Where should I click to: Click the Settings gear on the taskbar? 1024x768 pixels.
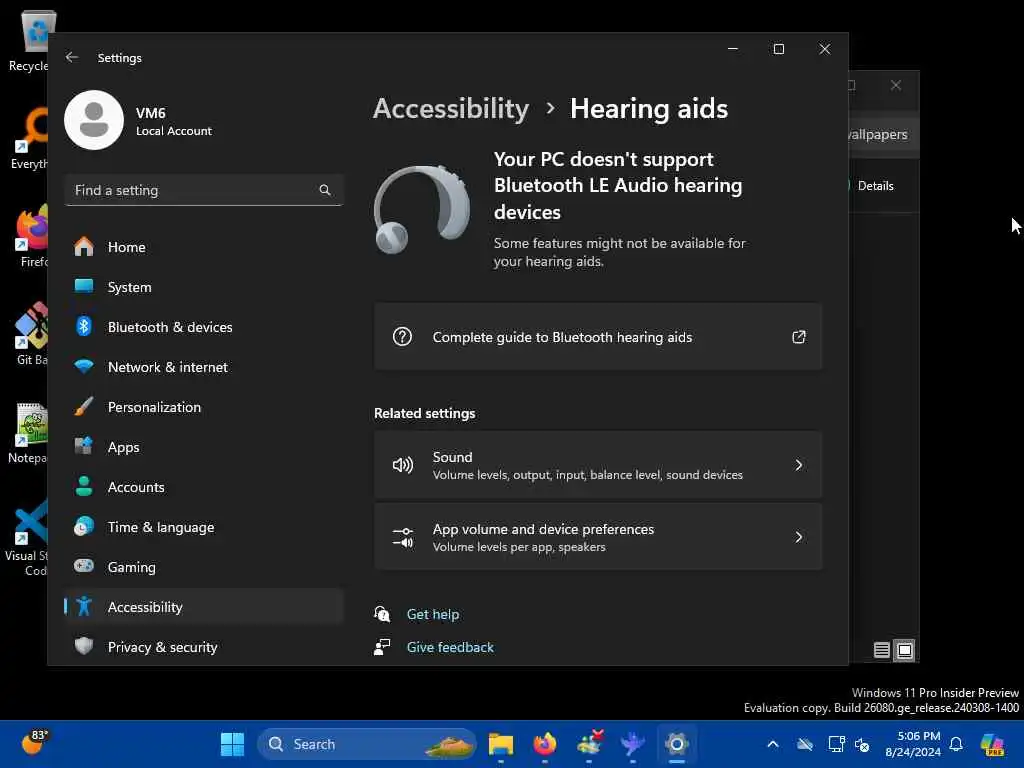677,744
